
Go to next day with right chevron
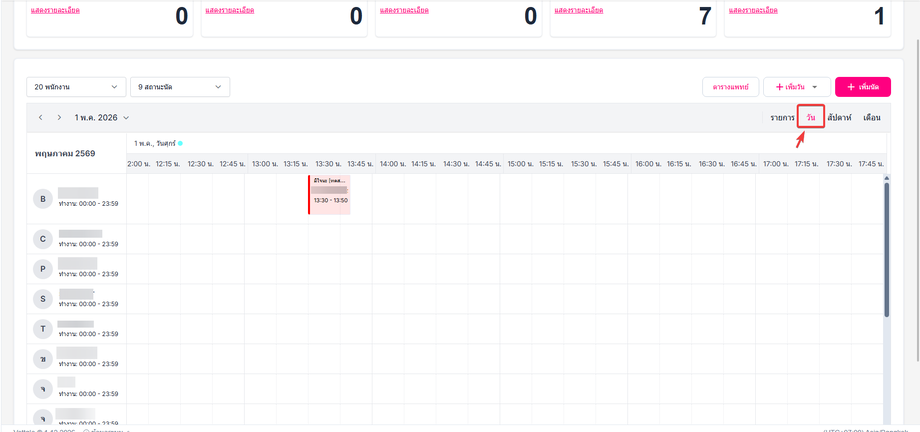coord(59,117)
